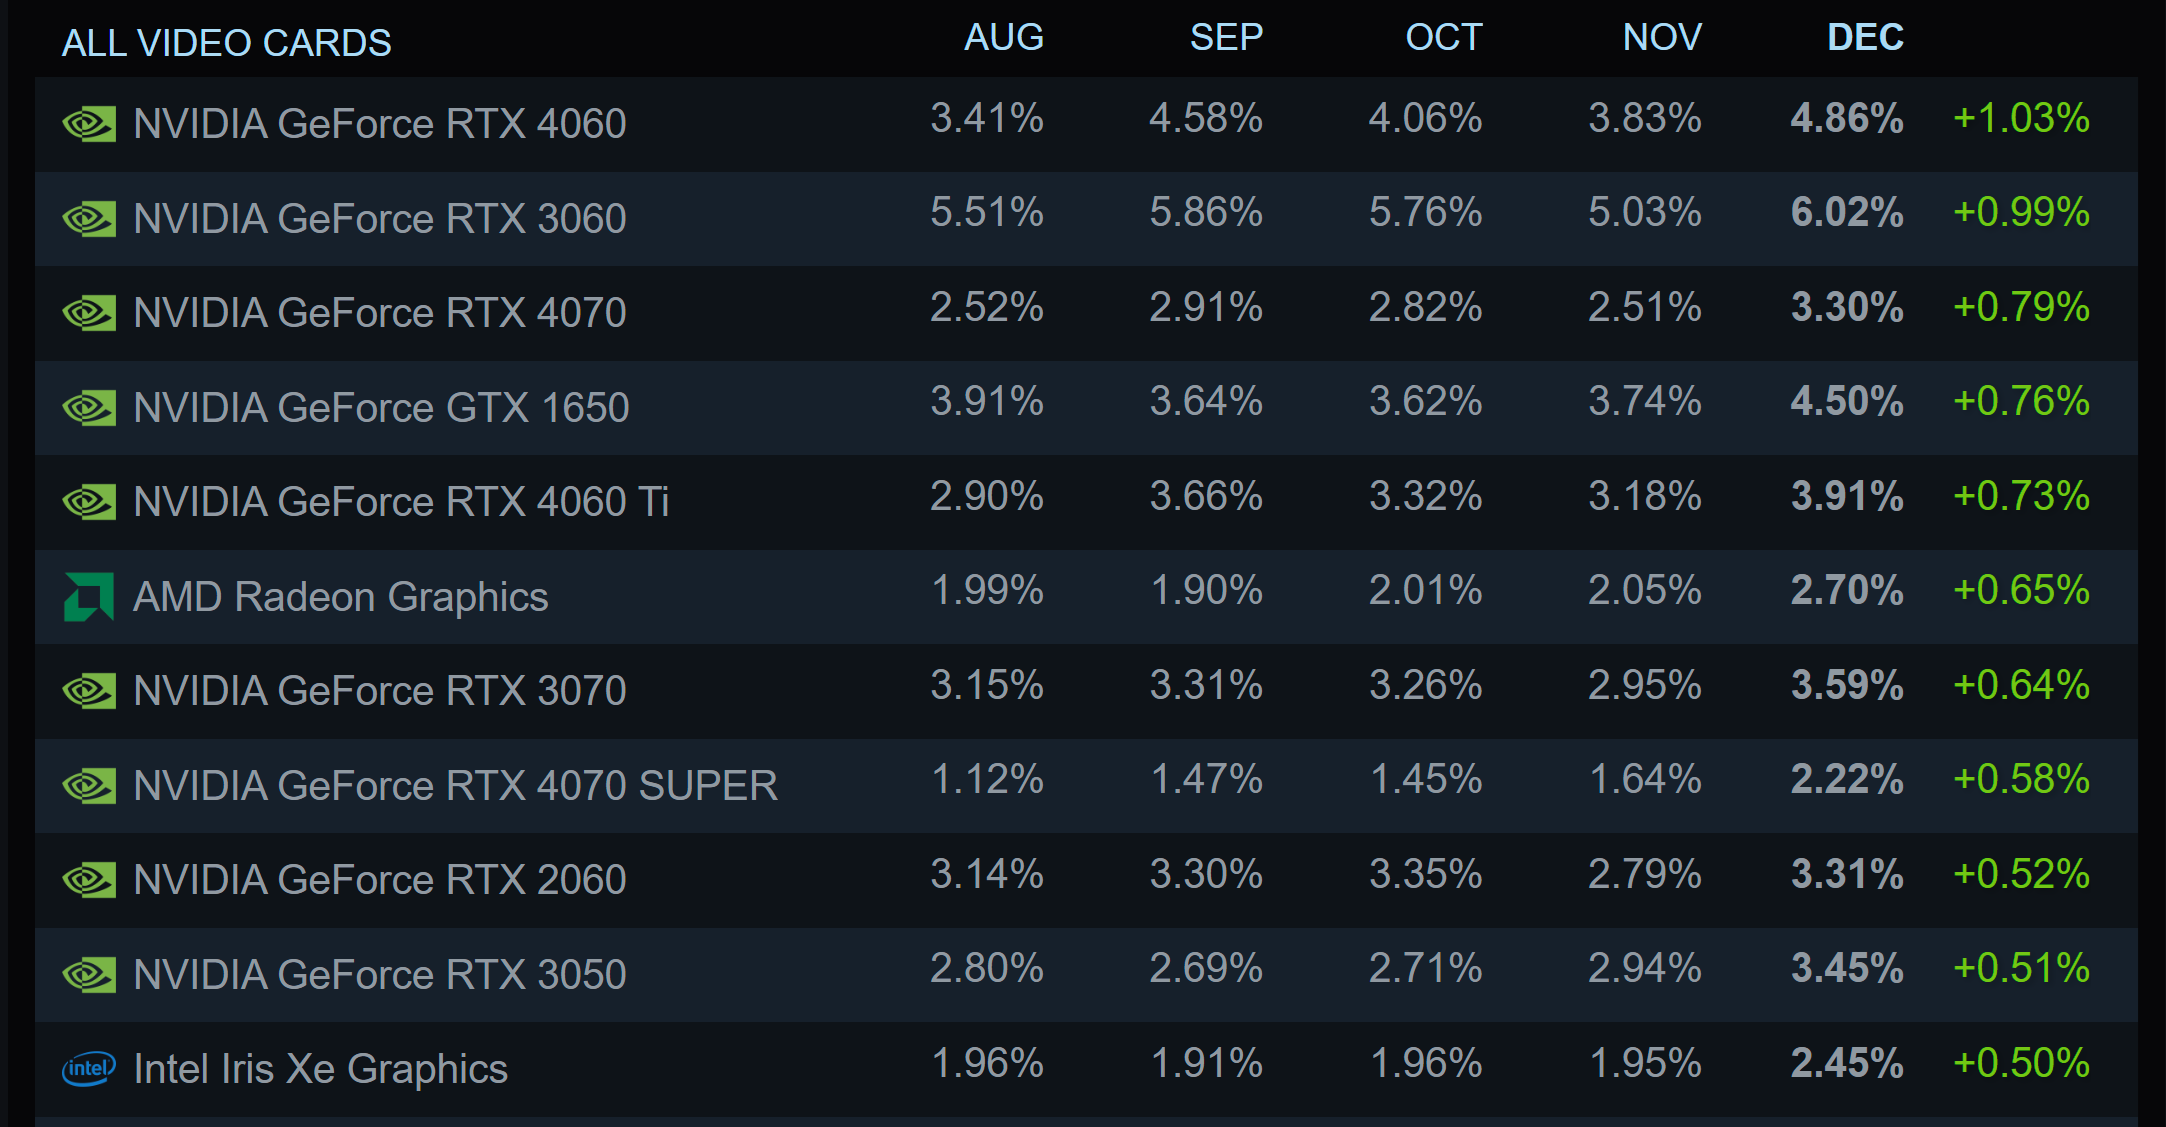The width and height of the screenshot is (2166, 1127).
Task: Click the NVIDIA logo beside RTX 3050
Action: 89,975
